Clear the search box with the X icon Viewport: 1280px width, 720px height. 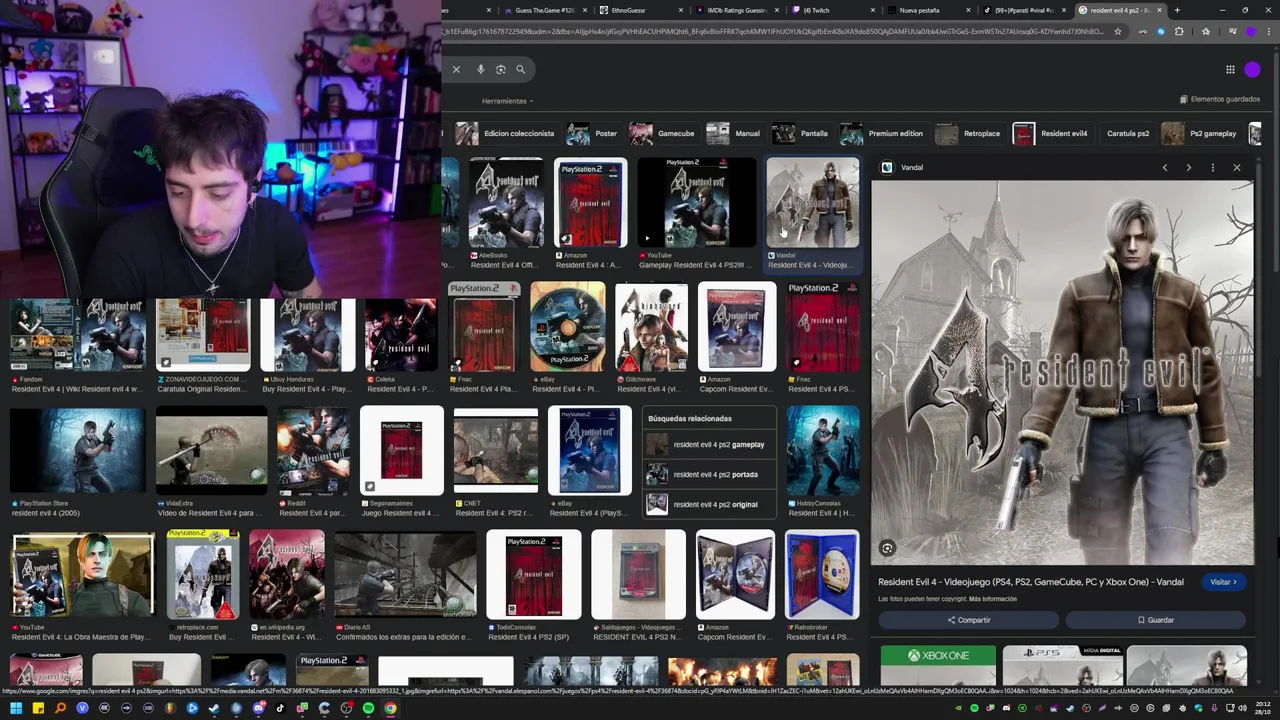coord(456,69)
